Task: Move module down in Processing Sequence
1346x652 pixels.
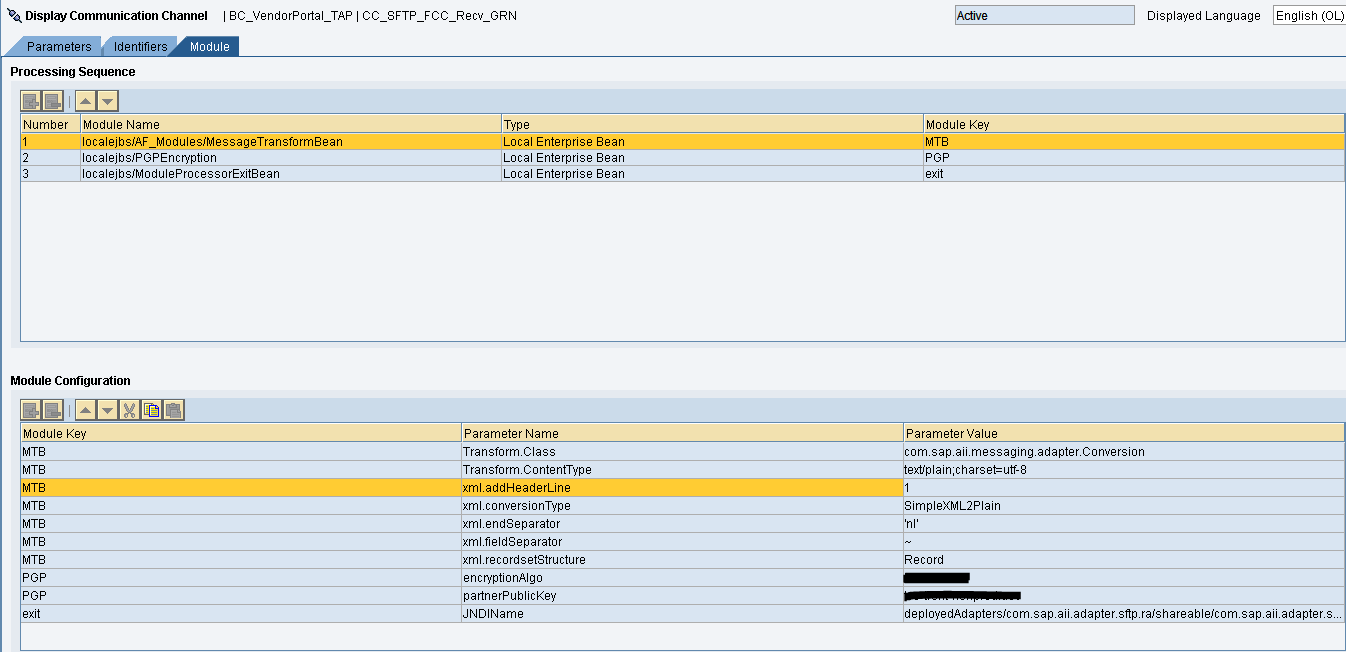Action: [108, 101]
